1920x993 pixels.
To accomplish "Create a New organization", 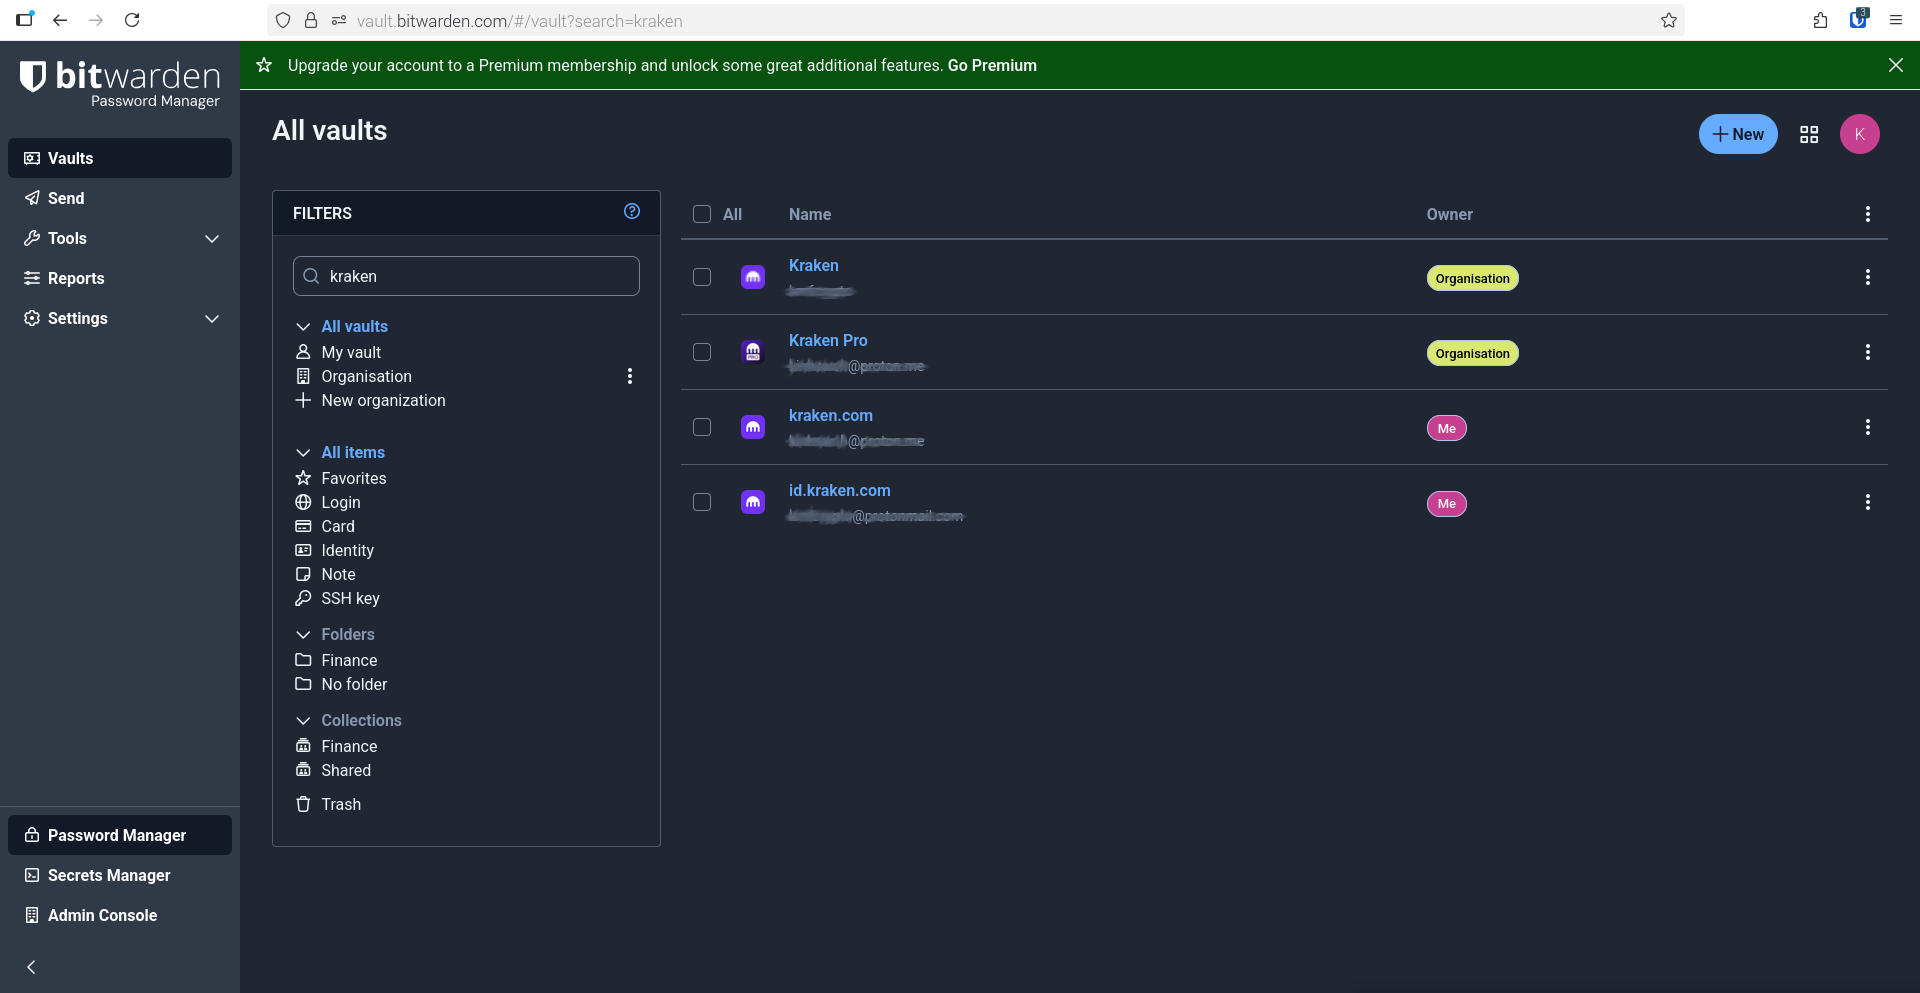I will (383, 400).
